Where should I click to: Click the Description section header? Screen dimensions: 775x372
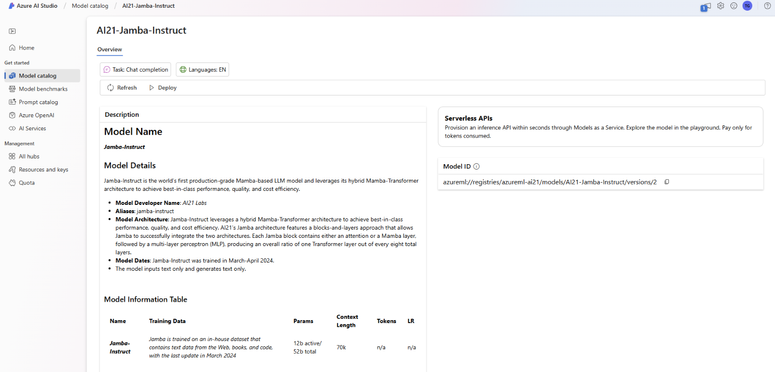point(122,114)
